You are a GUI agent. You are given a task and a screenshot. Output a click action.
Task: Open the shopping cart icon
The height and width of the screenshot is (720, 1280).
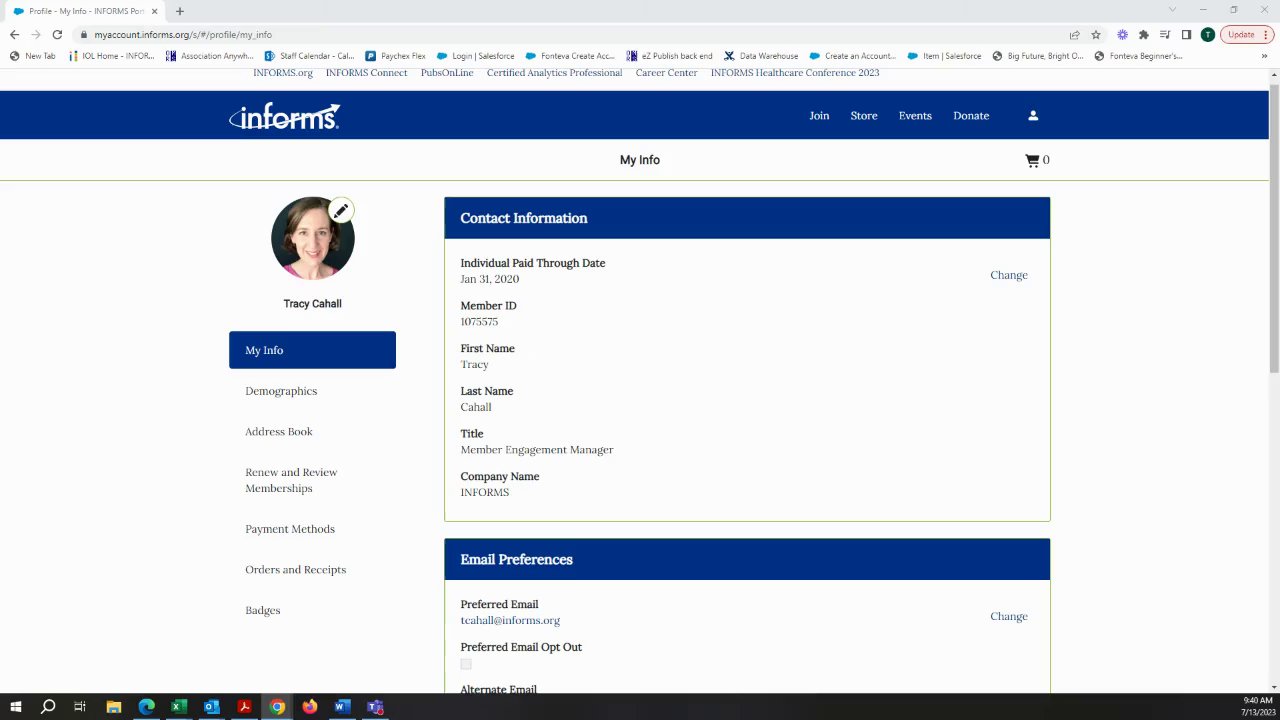[1032, 160]
